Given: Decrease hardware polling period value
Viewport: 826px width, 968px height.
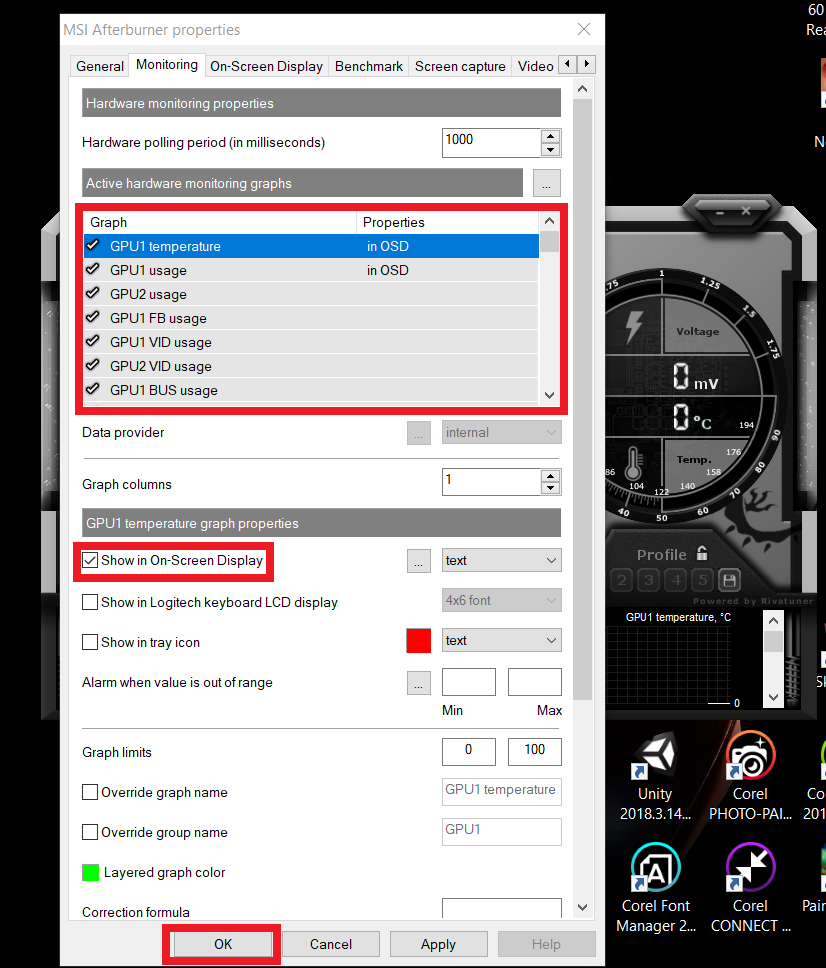Looking at the screenshot, I should [550, 149].
